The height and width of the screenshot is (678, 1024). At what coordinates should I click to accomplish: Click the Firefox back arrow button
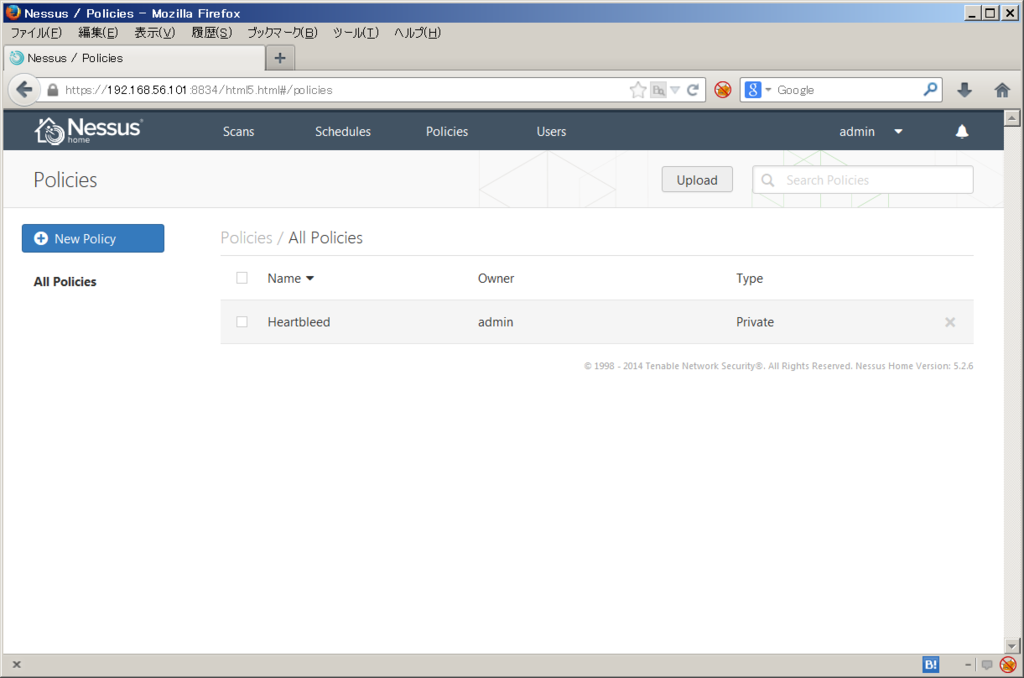coord(24,89)
